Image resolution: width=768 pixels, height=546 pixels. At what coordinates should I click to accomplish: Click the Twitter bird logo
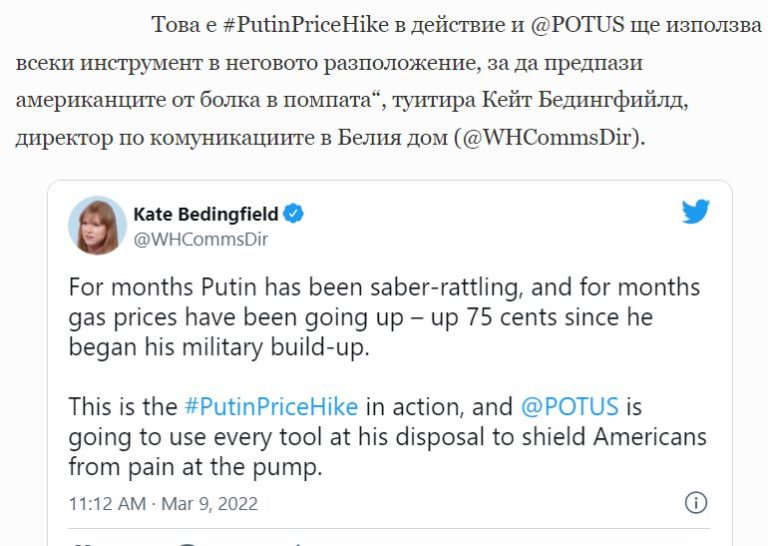coord(696,211)
